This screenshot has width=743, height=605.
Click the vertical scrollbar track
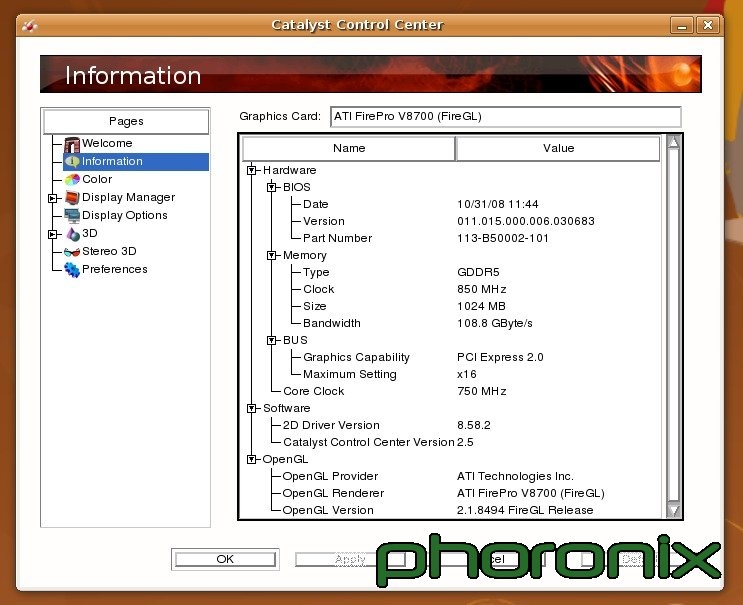tap(673, 326)
